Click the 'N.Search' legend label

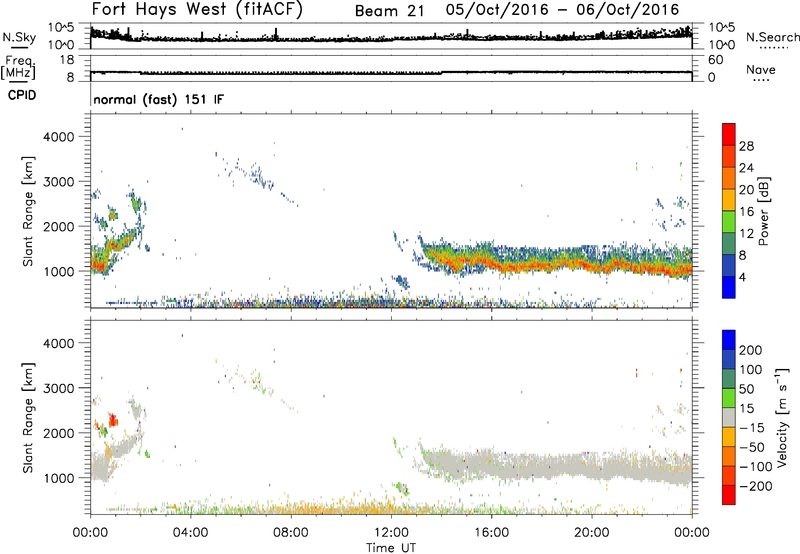pos(773,37)
